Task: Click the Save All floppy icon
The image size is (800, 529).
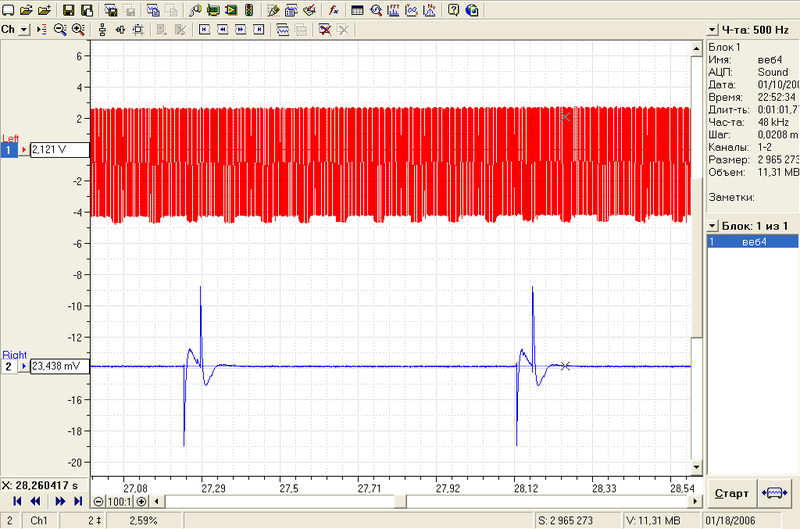Action: coord(87,10)
